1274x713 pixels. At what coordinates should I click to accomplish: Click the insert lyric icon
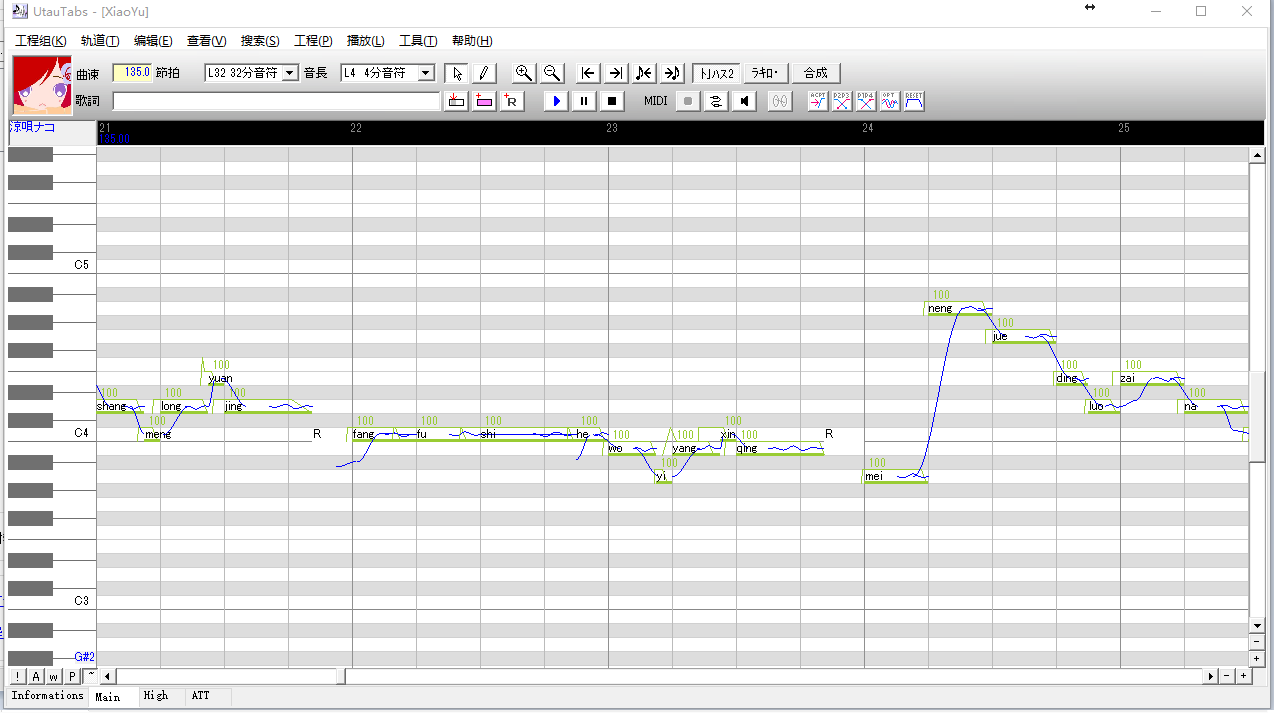(457, 101)
